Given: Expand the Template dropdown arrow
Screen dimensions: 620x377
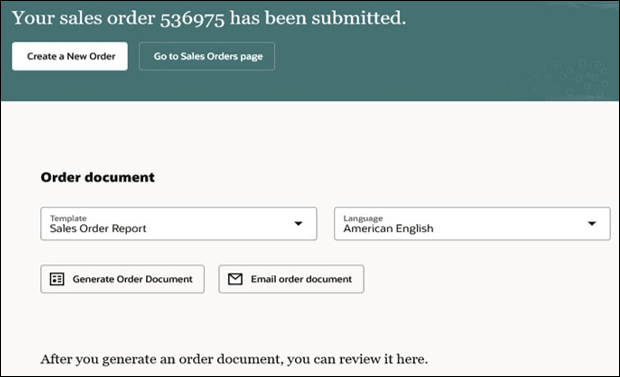Looking at the screenshot, I should (x=299, y=224).
